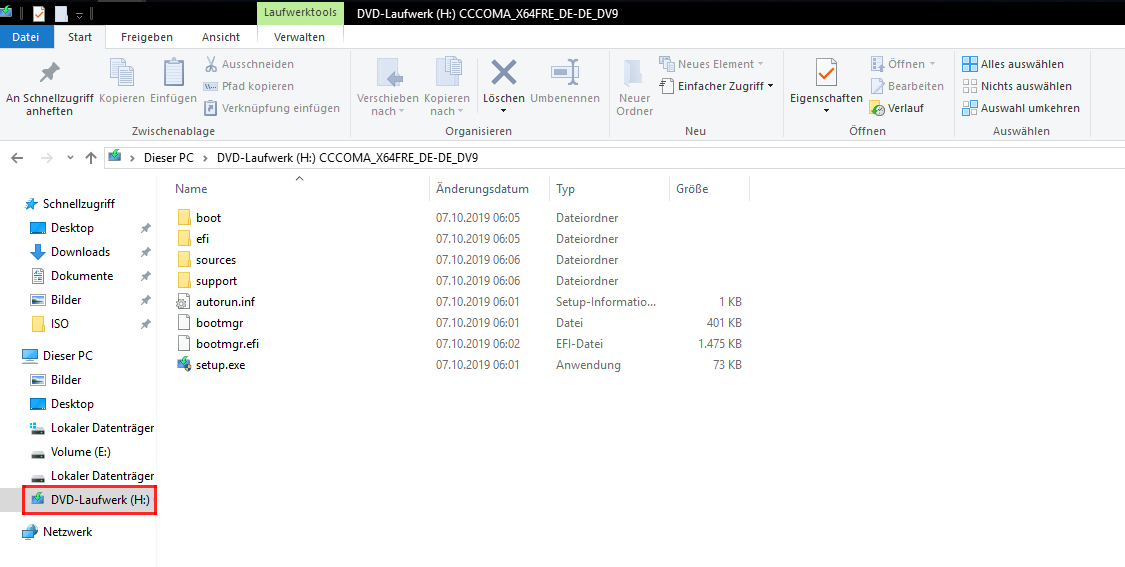1125x567 pixels.
Task: Click Dieser PC in the address bar
Action: click(169, 158)
